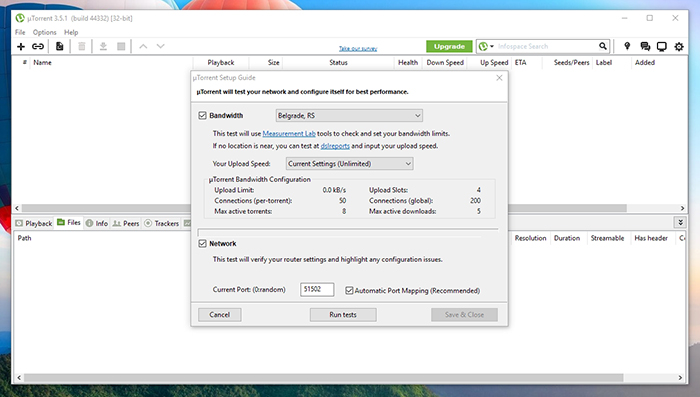Sort by Down Speed column header
The width and height of the screenshot is (700, 397).
tap(445, 63)
